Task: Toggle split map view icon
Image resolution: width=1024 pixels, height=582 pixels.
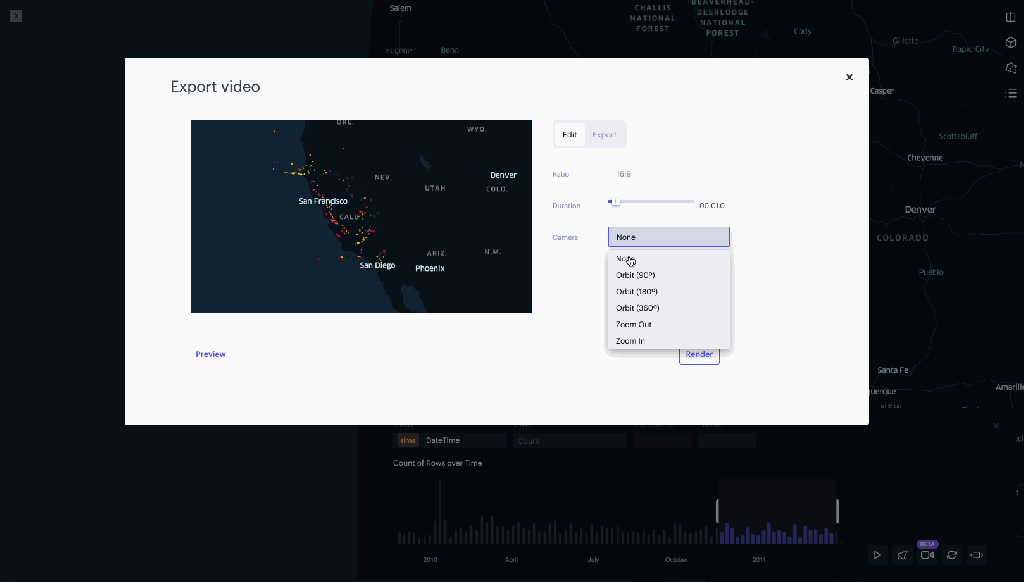Action: pos(1010,18)
